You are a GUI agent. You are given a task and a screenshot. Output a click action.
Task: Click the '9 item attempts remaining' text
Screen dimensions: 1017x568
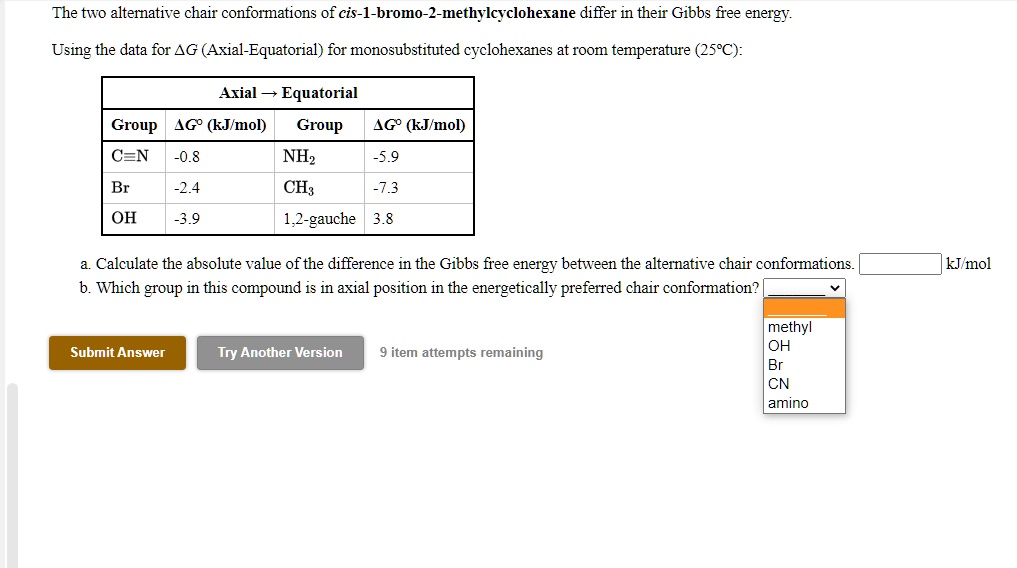coord(461,353)
